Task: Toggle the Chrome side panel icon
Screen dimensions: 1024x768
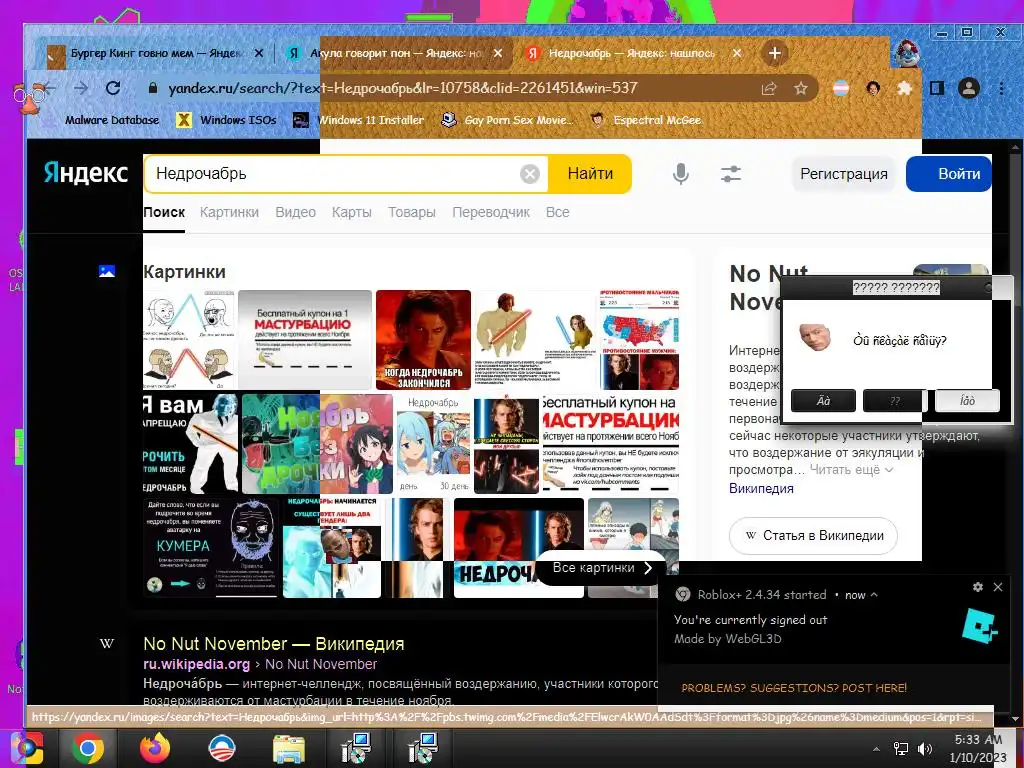Action: (937, 88)
